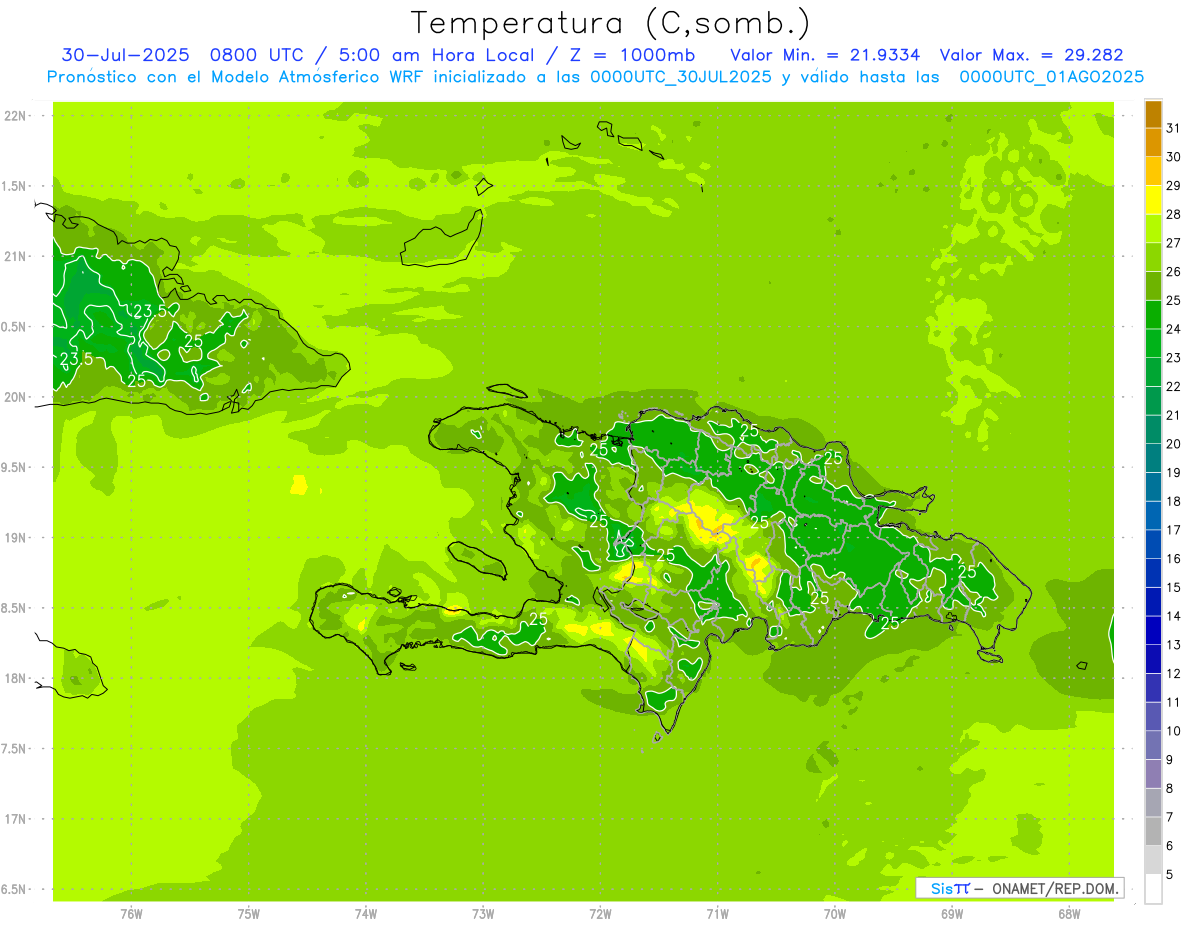The image size is (1200, 927).
Task: Click the '75W' longitude axis label
Action: click(x=248, y=913)
